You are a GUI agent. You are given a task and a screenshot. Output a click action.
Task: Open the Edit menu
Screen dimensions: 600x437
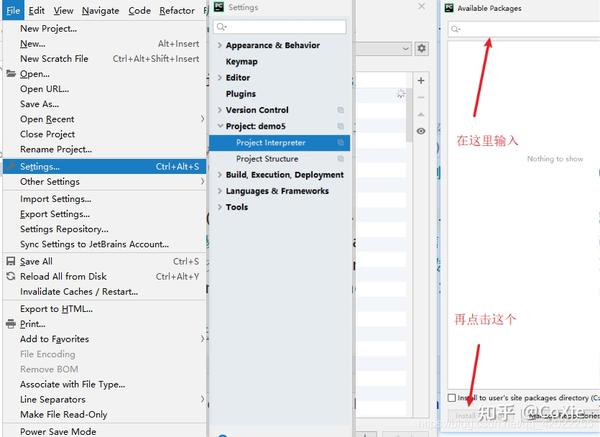click(x=36, y=10)
